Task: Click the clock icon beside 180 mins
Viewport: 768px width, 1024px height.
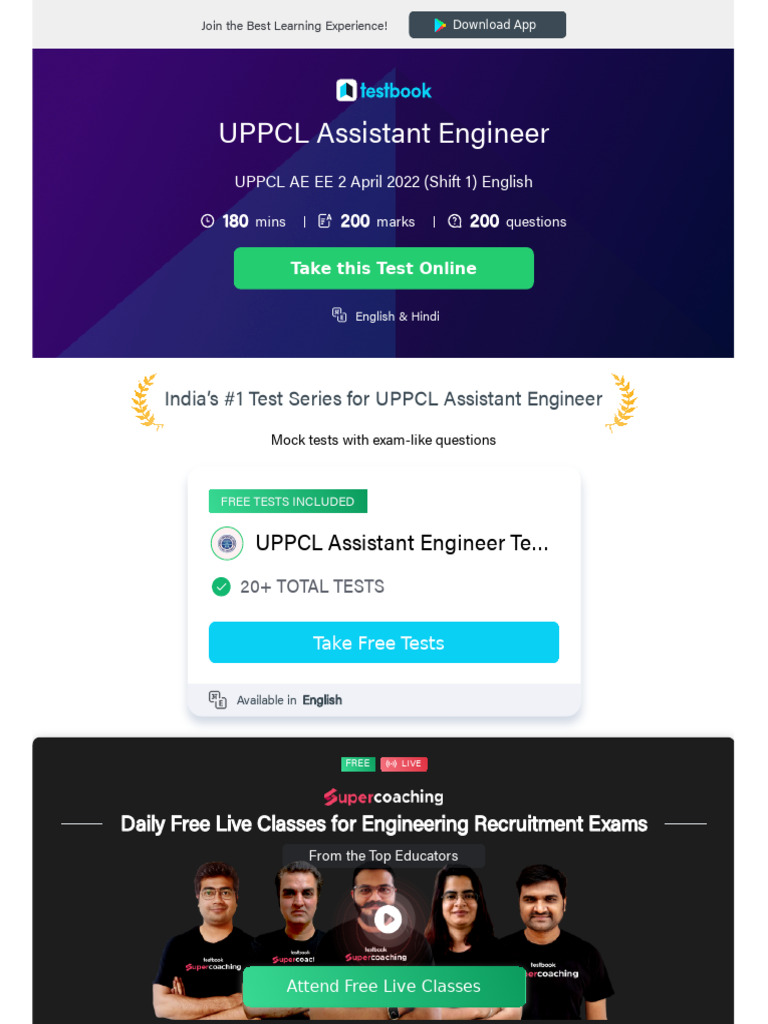Action: [208, 221]
